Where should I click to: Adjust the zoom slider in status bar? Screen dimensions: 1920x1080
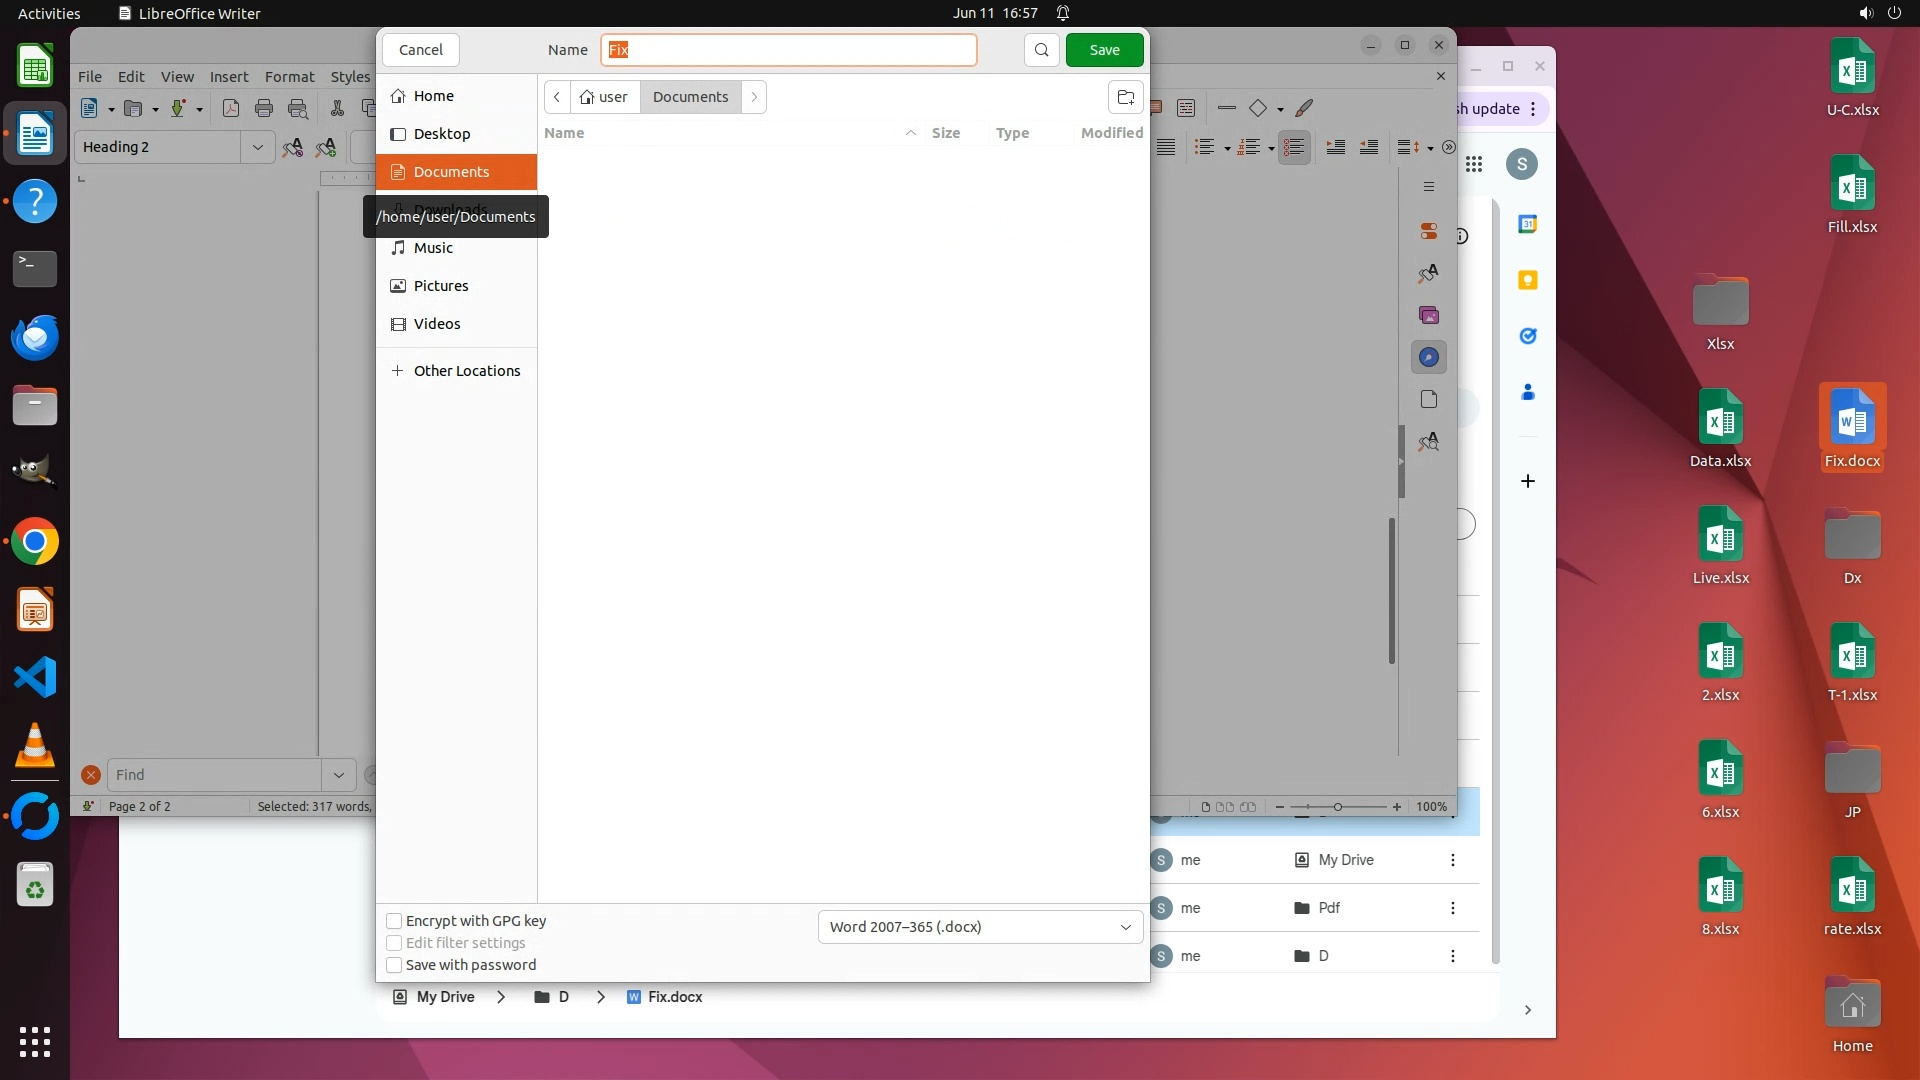pos(1337,807)
